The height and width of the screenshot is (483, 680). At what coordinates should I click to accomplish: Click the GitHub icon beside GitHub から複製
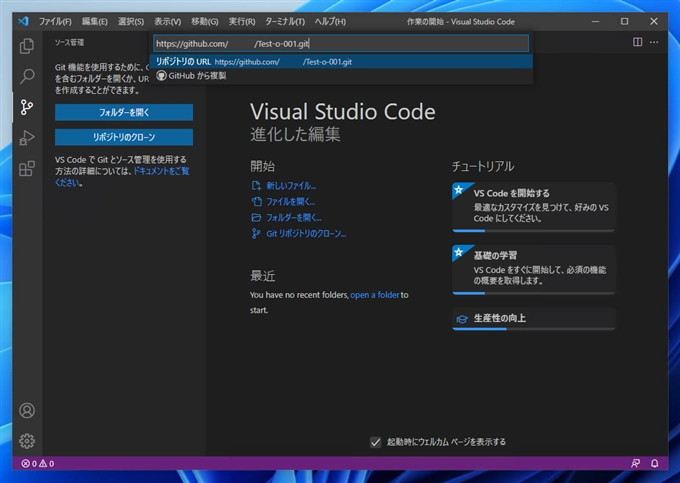(161, 76)
